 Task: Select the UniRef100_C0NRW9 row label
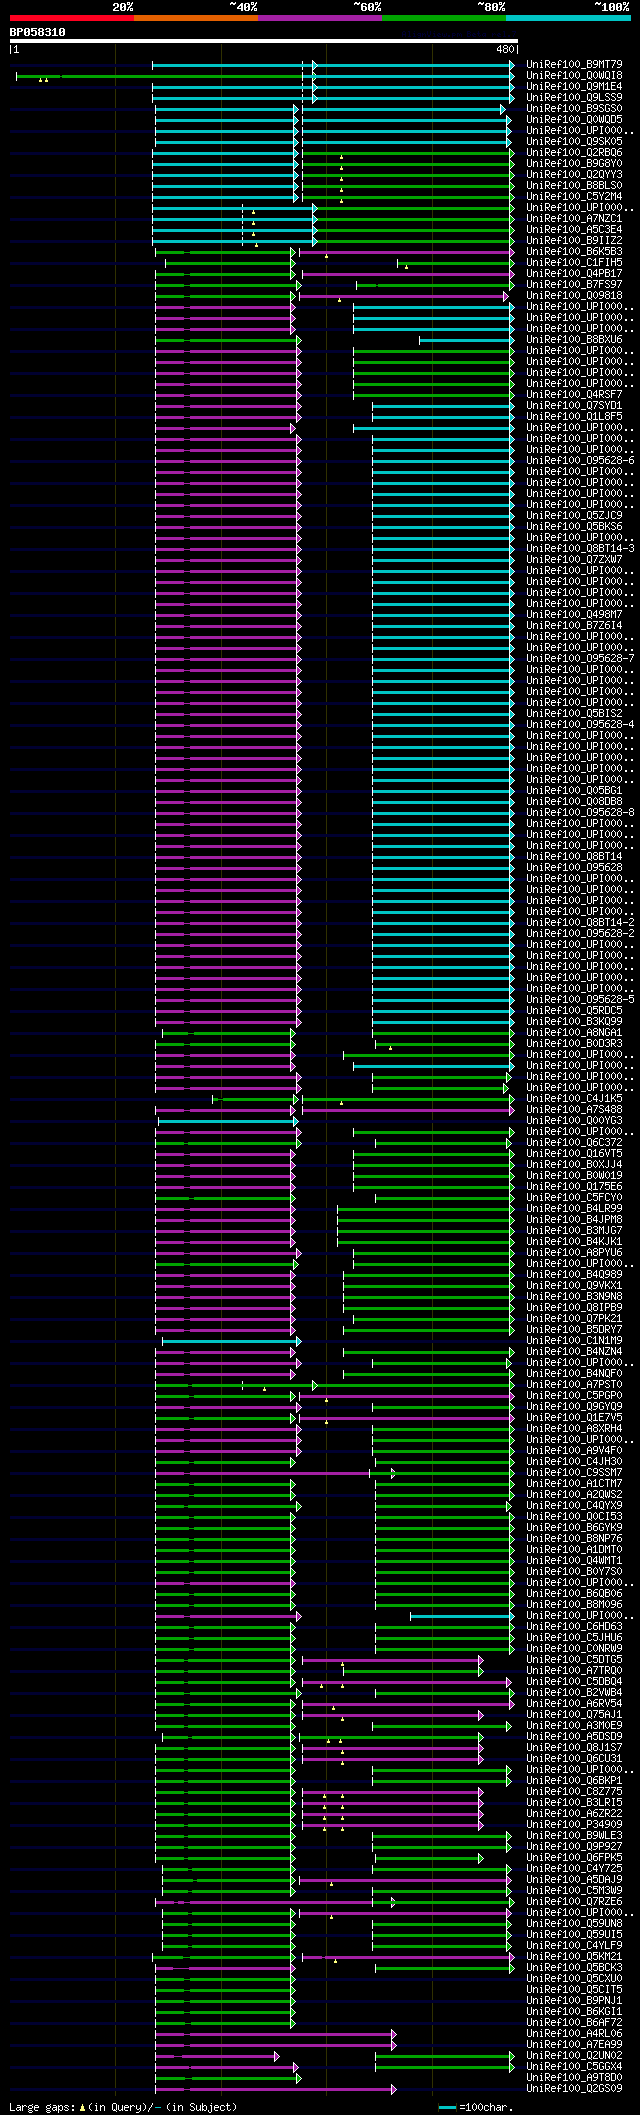coord(574,1648)
